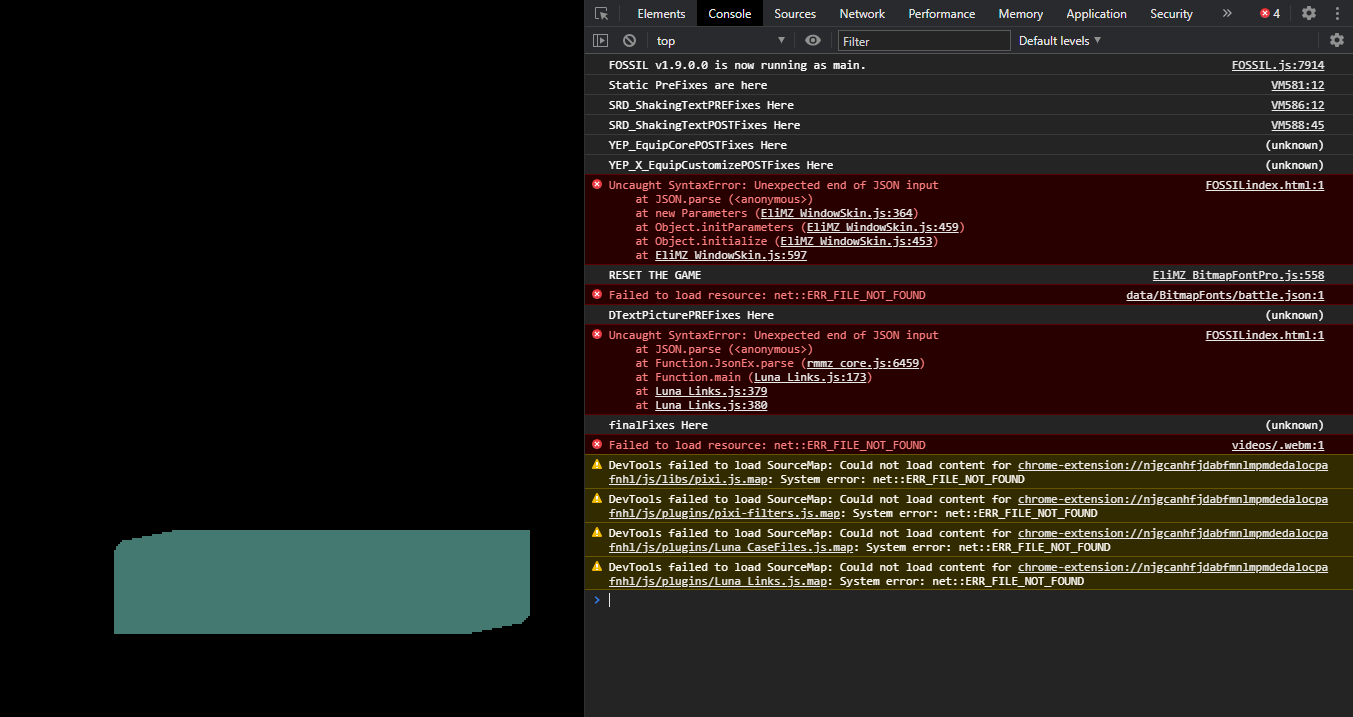
Task: Select the 'FOSSIL v1.9.0.0 is now running' message
Action: (737, 65)
